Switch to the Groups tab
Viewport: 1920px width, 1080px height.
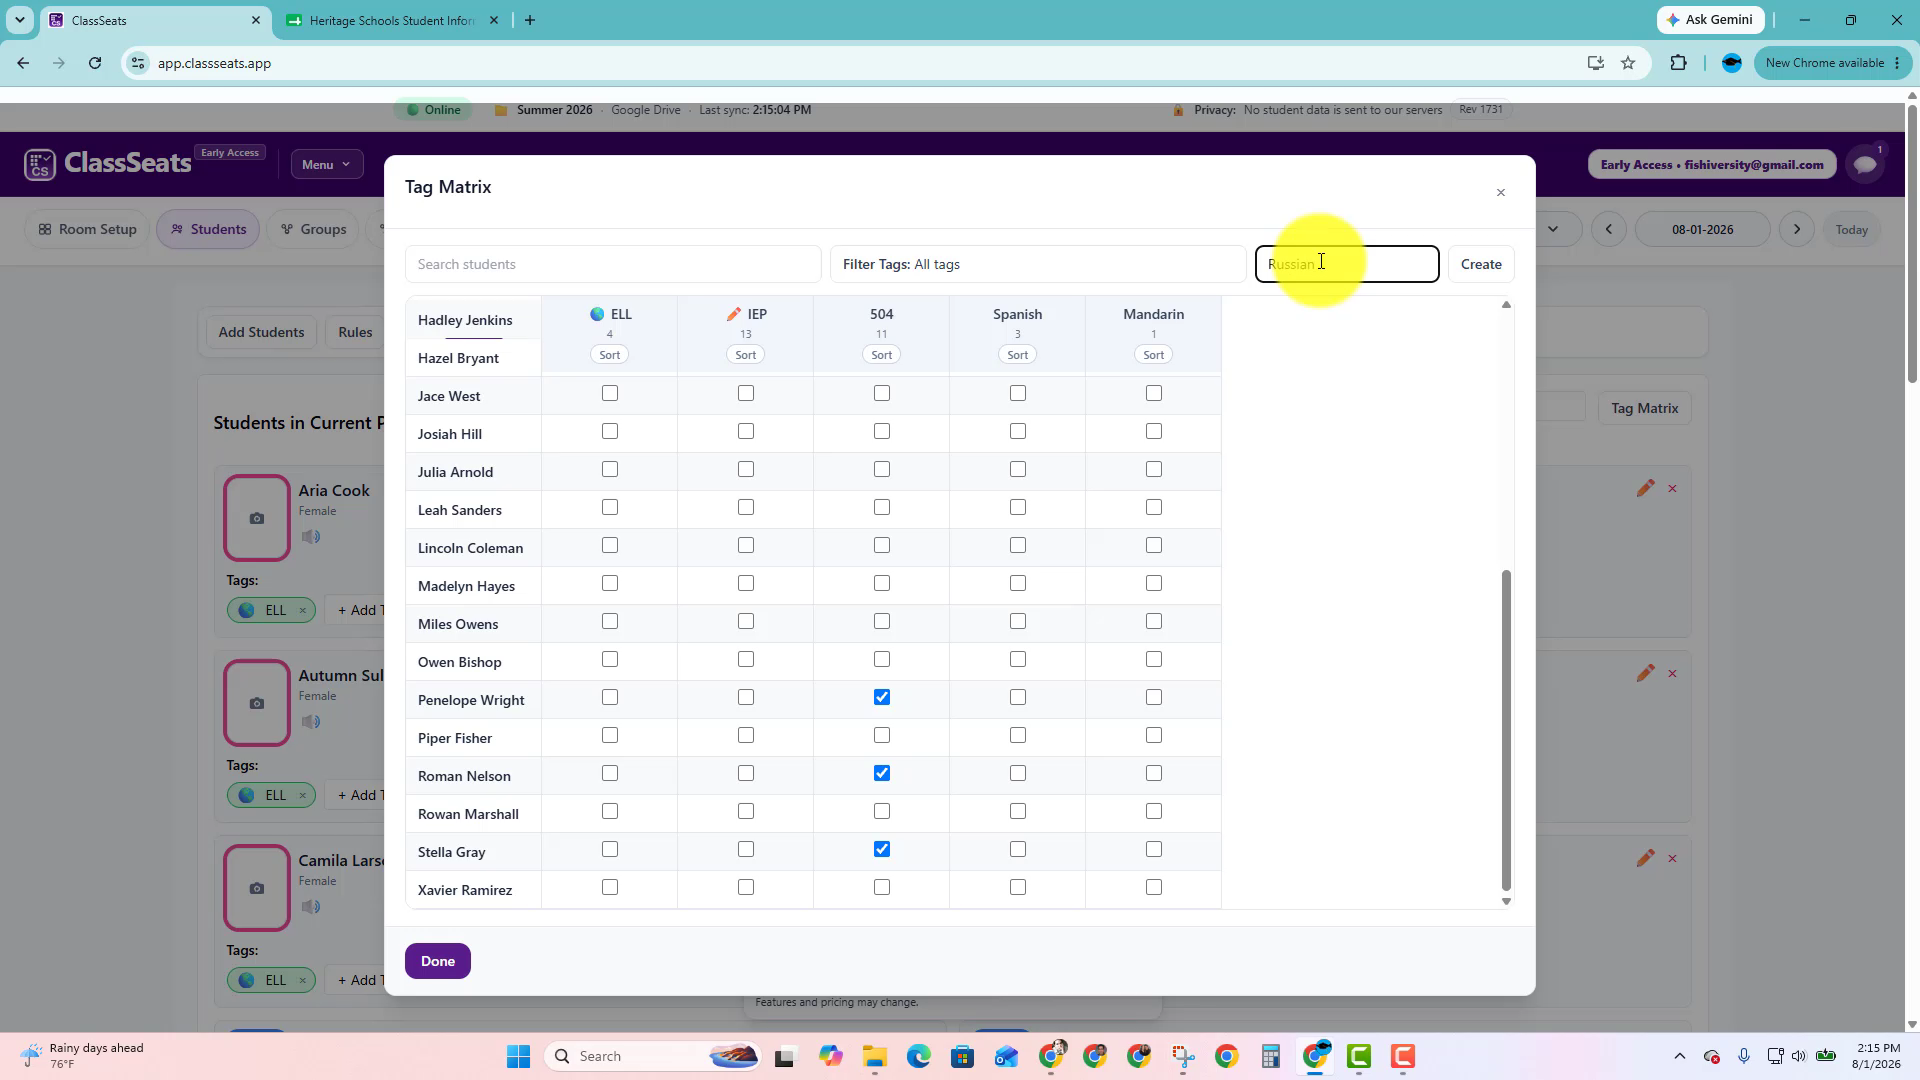coord(313,229)
